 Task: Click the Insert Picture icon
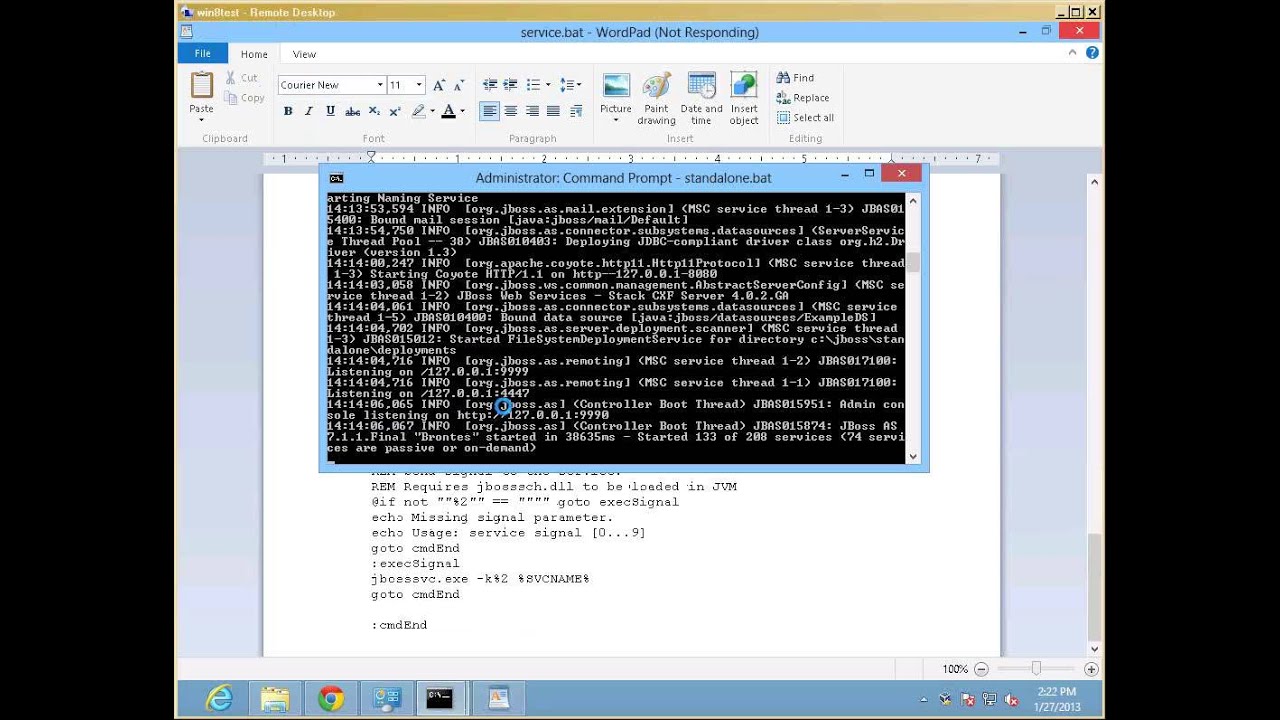tap(616, 86)
